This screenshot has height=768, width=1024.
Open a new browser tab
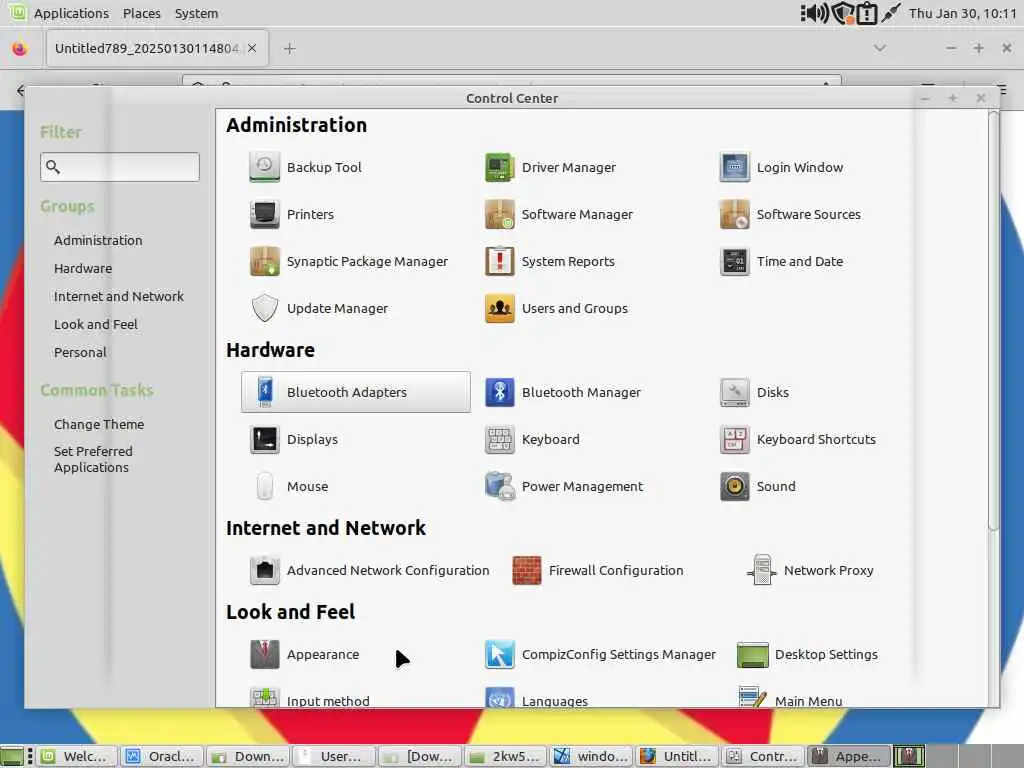click(289, 48)
